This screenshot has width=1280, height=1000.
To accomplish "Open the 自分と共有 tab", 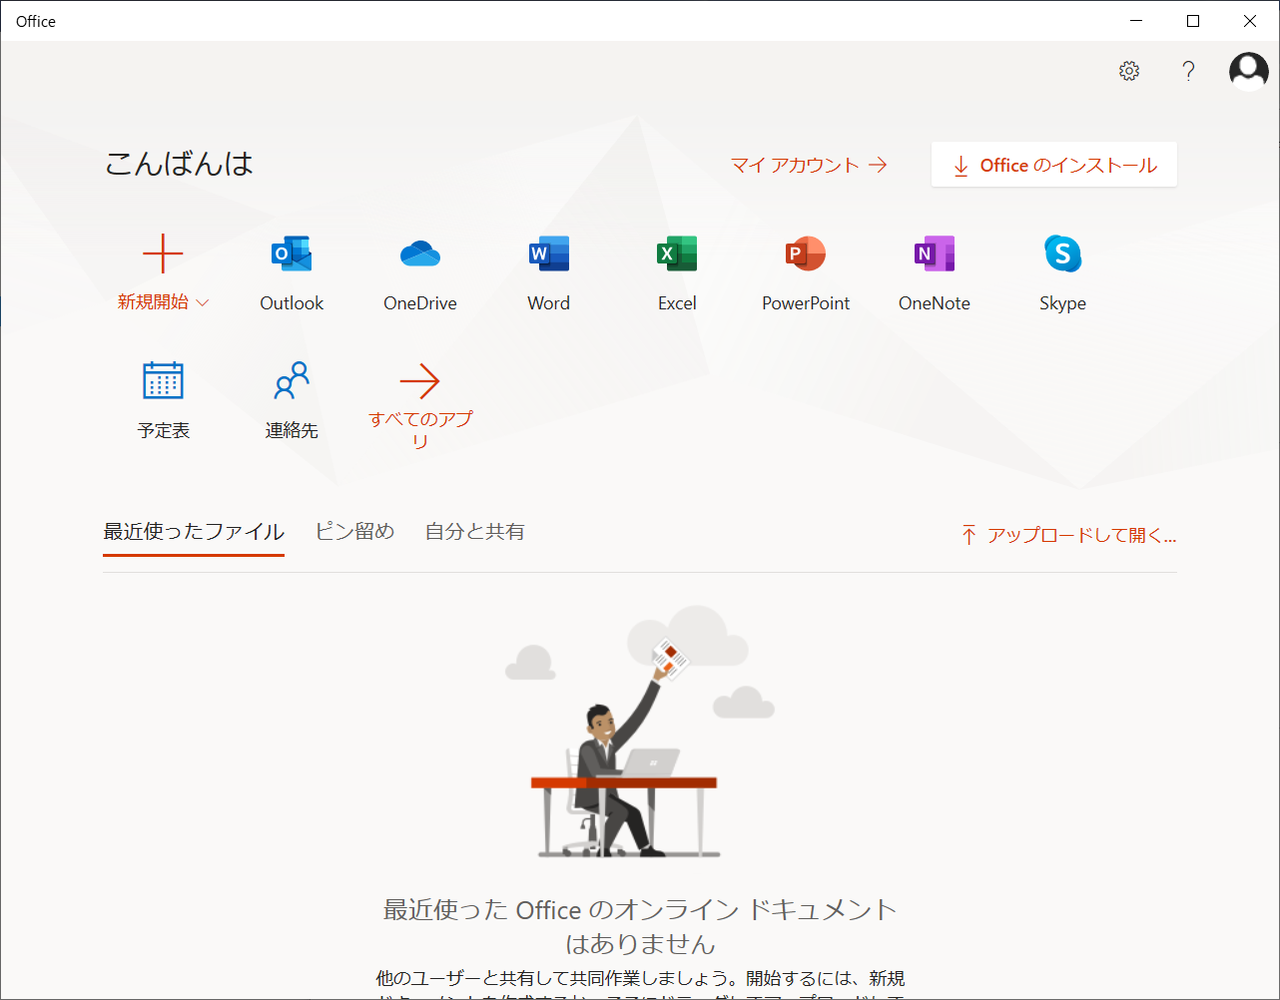I will pos(475,532).
